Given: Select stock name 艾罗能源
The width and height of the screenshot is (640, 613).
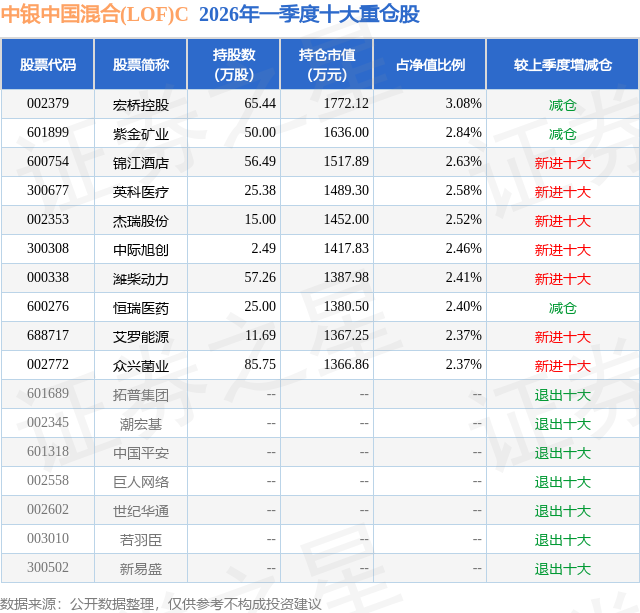Looking at the screenshot, I should point(141,337).
